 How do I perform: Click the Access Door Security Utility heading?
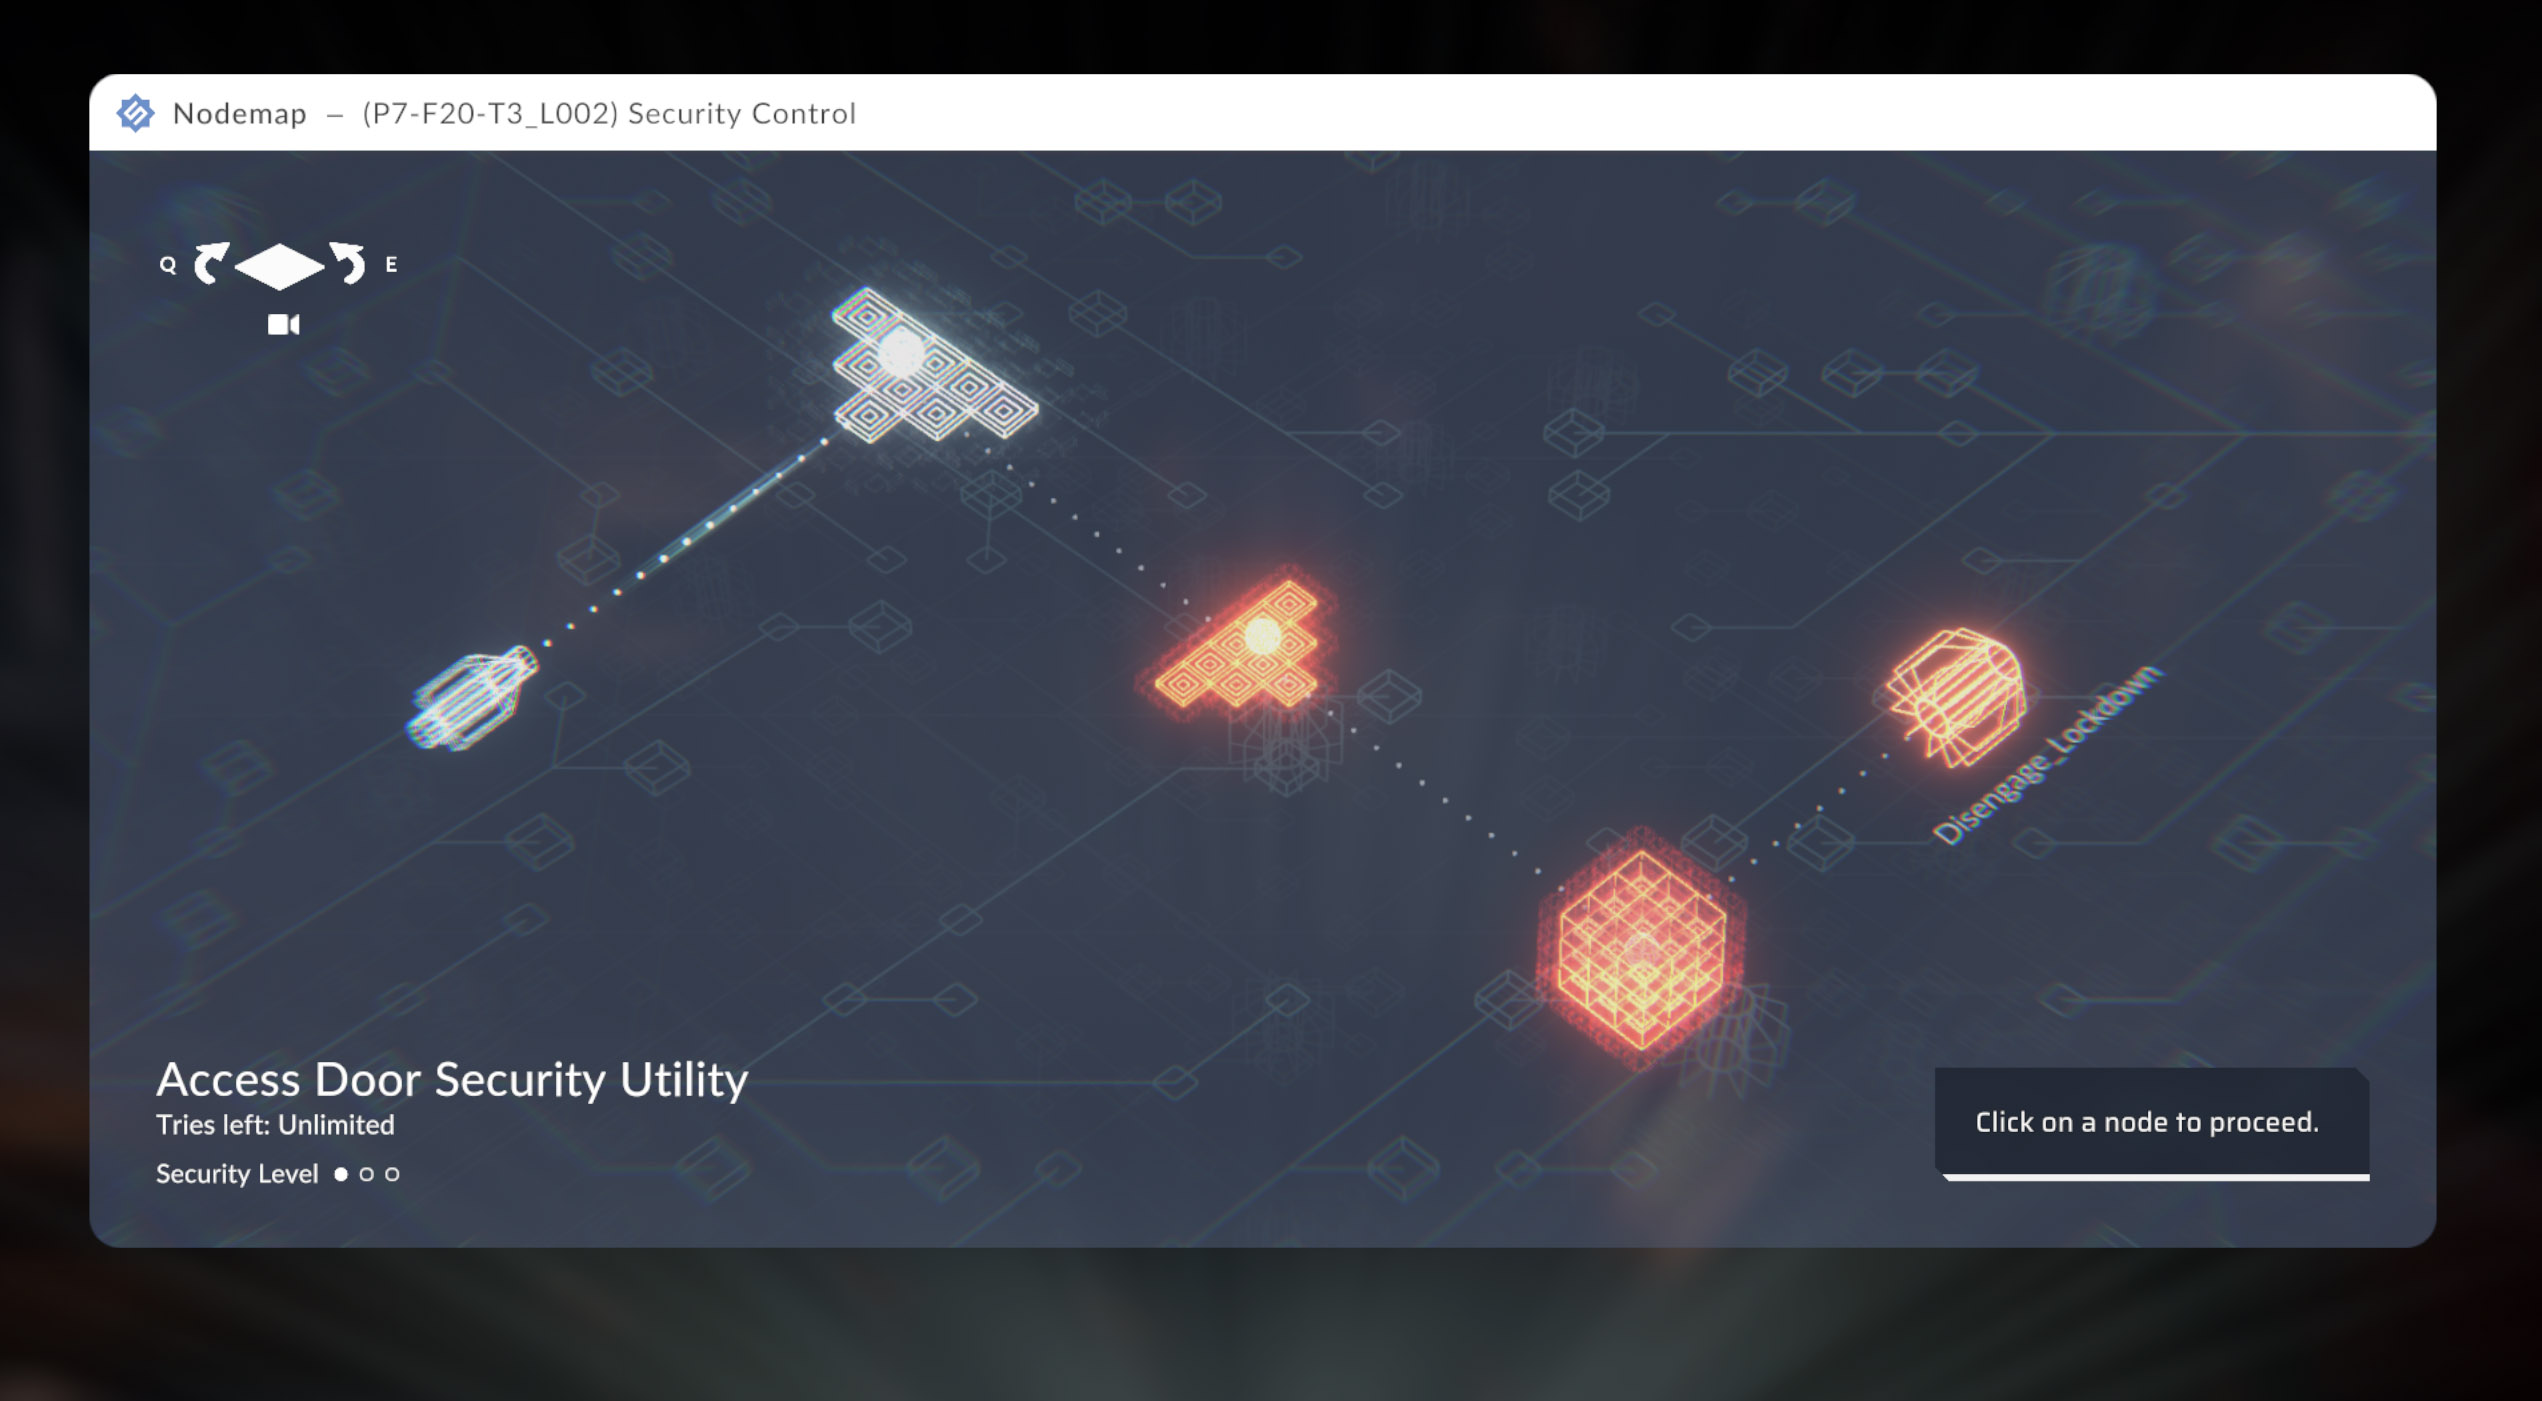[452, 1080]
